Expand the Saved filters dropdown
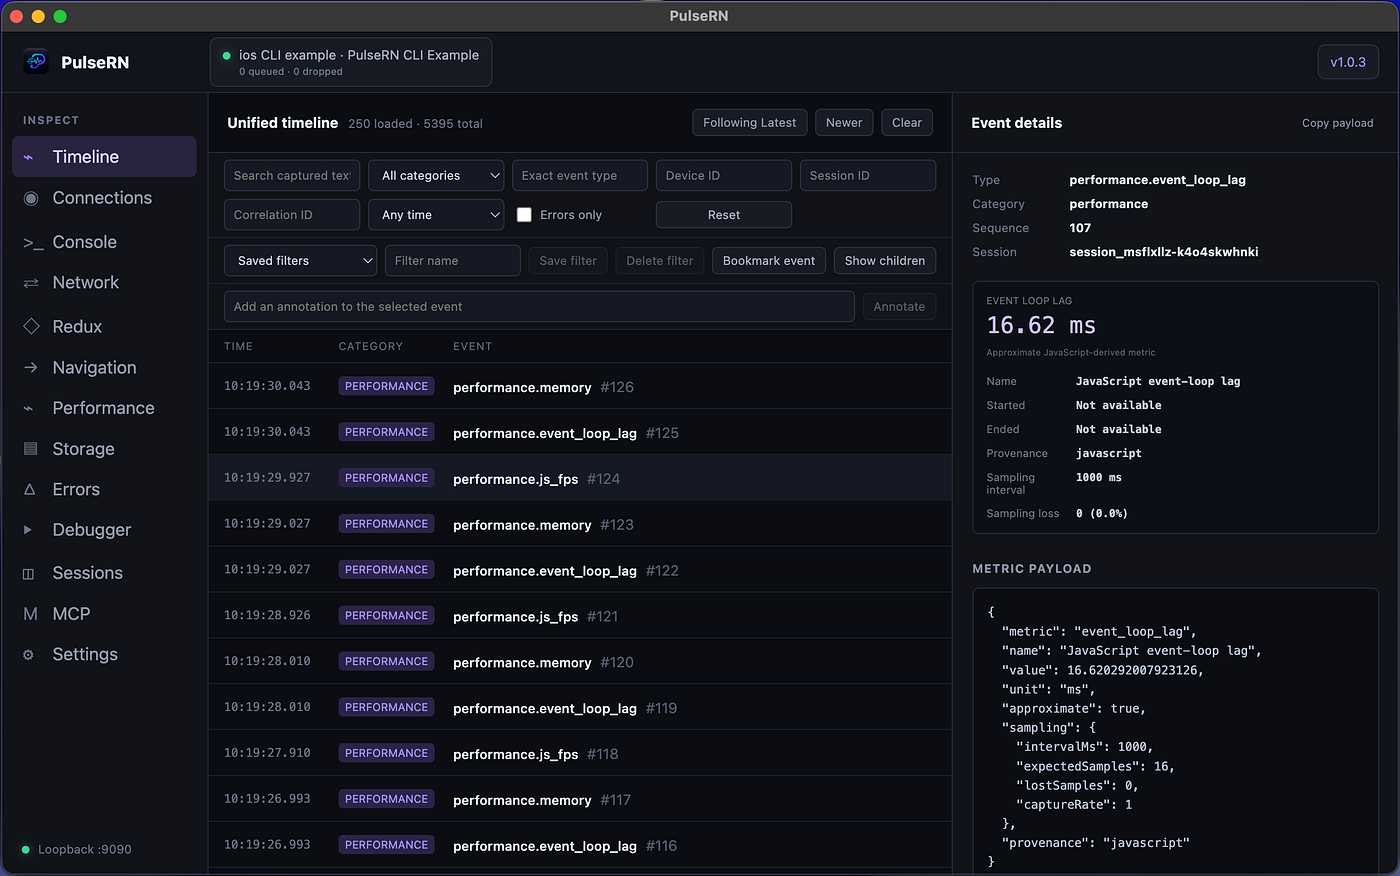 click(x=300, y=261)
